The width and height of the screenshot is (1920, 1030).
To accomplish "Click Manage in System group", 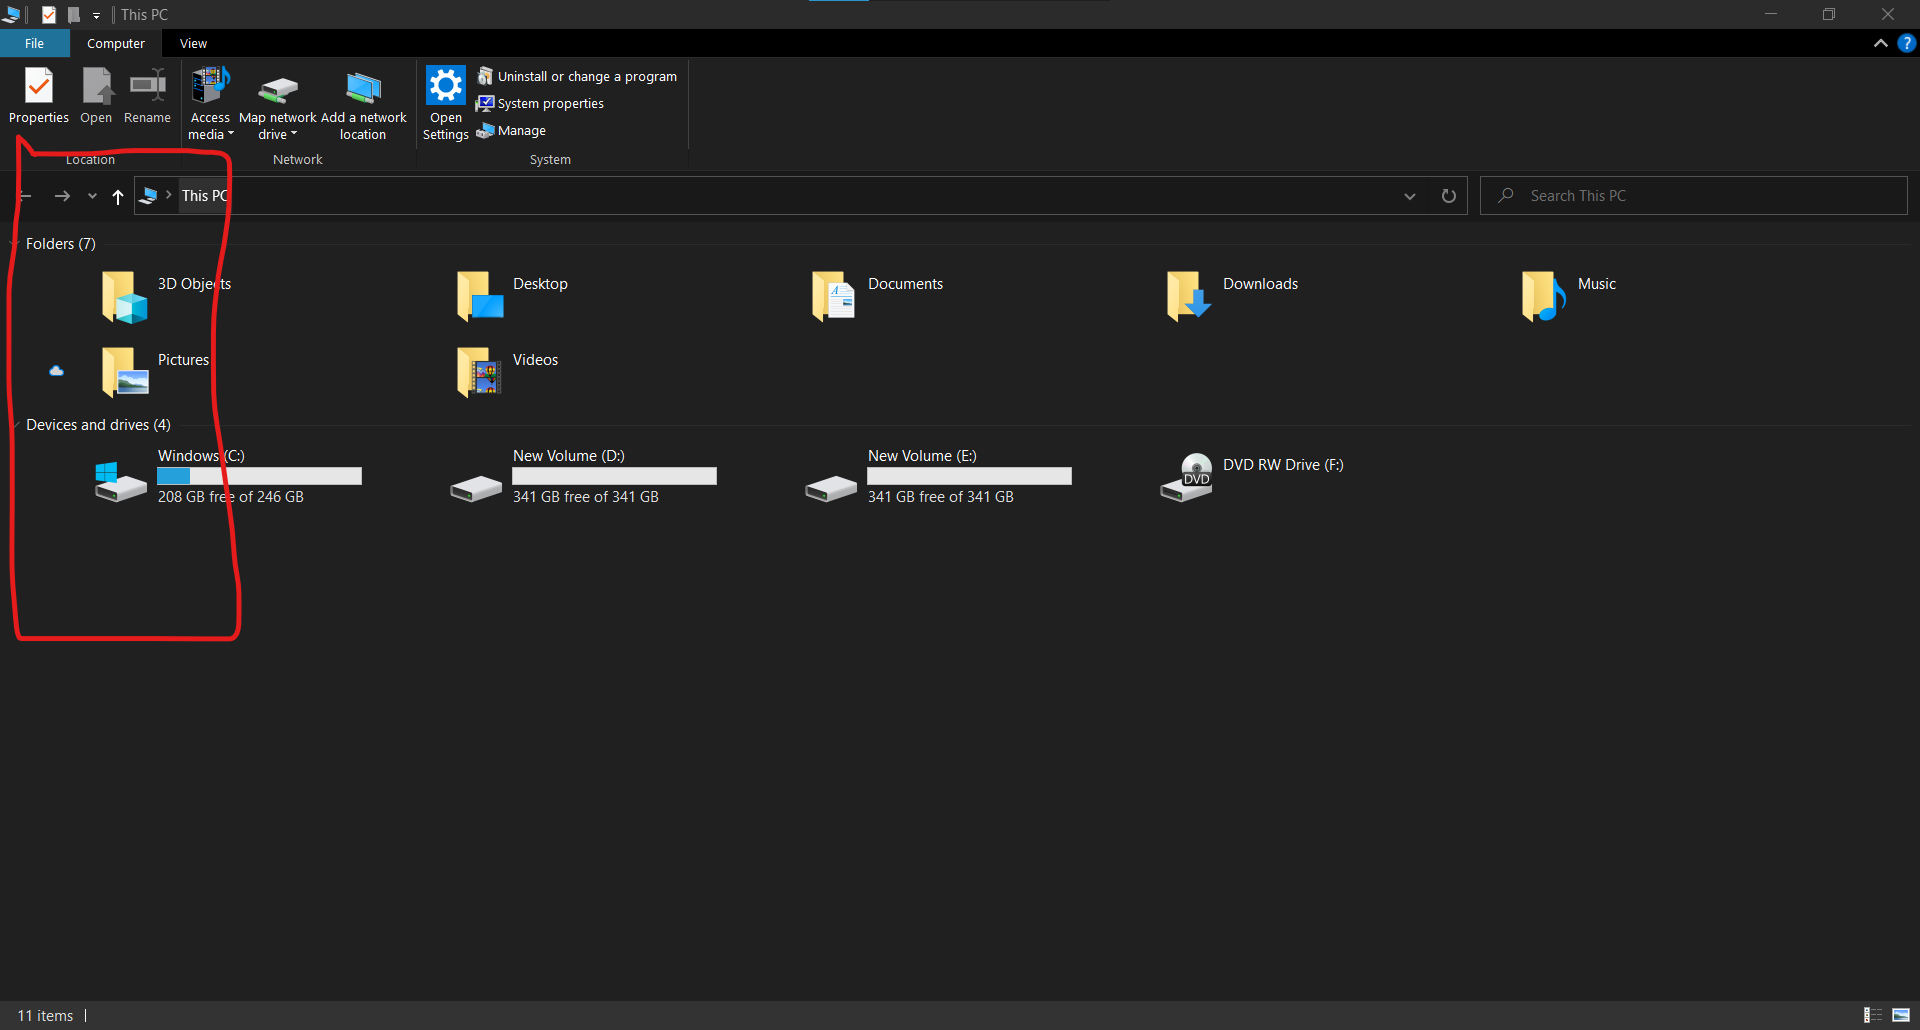I will click(x=511, y=130).
